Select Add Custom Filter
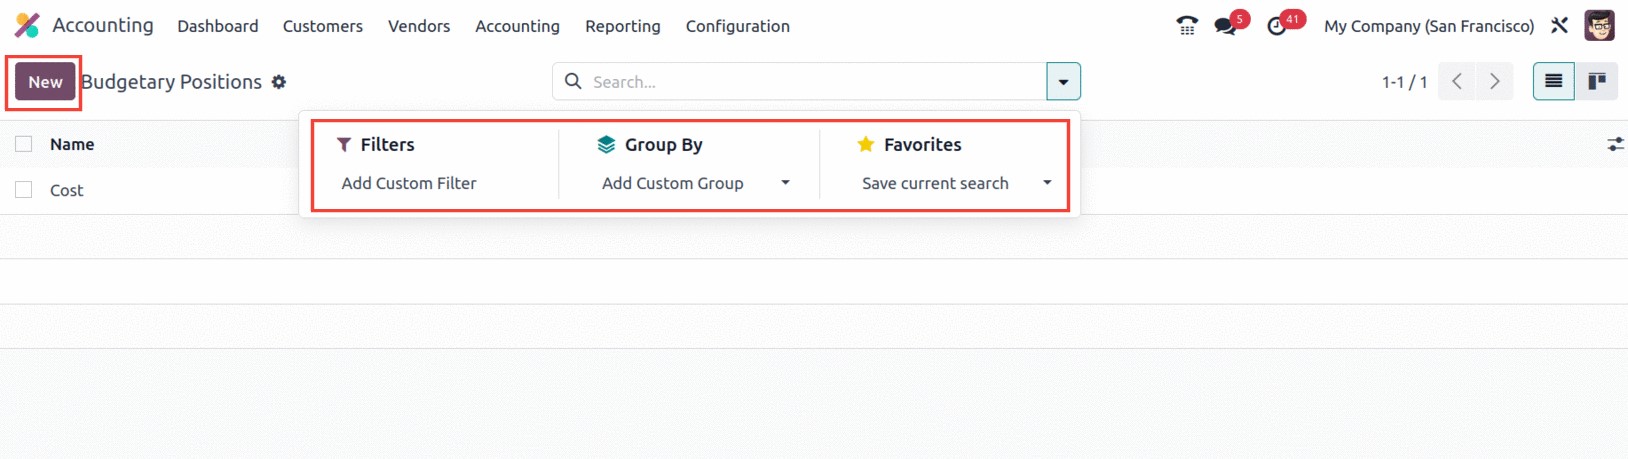The height and width of the screenshot is (459, 1628). [x=409, y=183]
